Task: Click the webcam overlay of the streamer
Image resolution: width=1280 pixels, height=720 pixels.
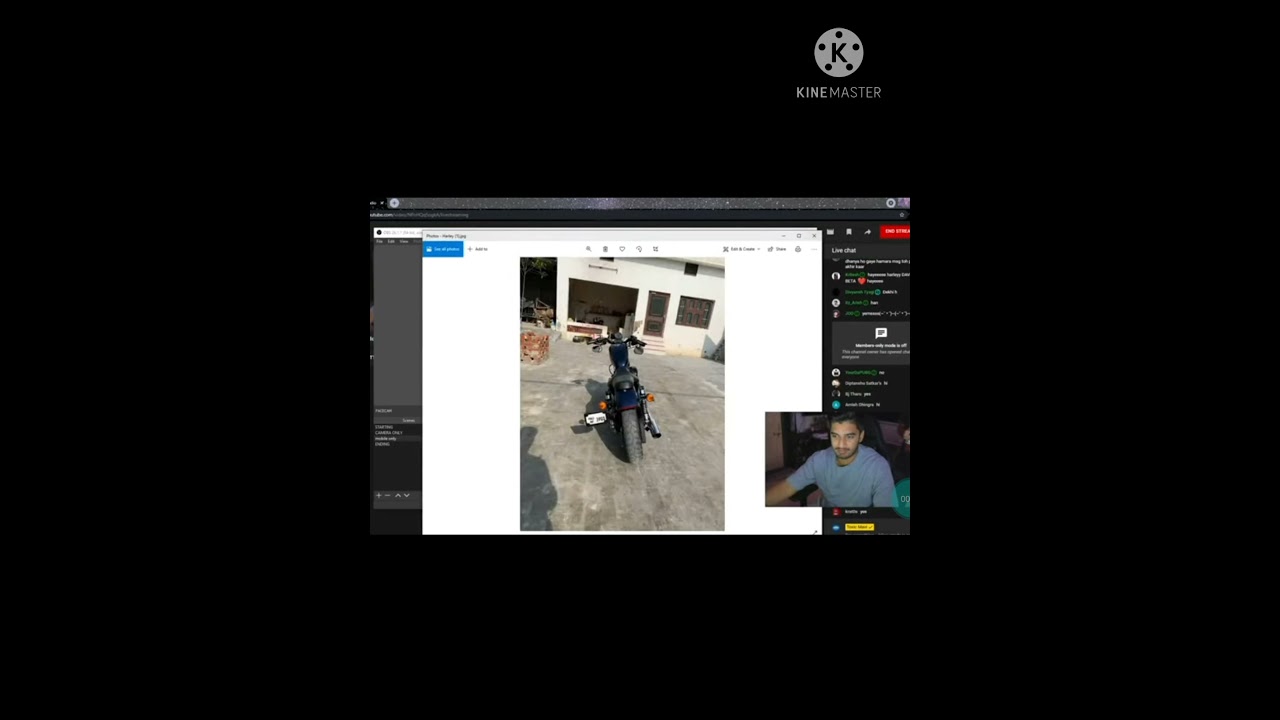Action: tap(837, 459)
